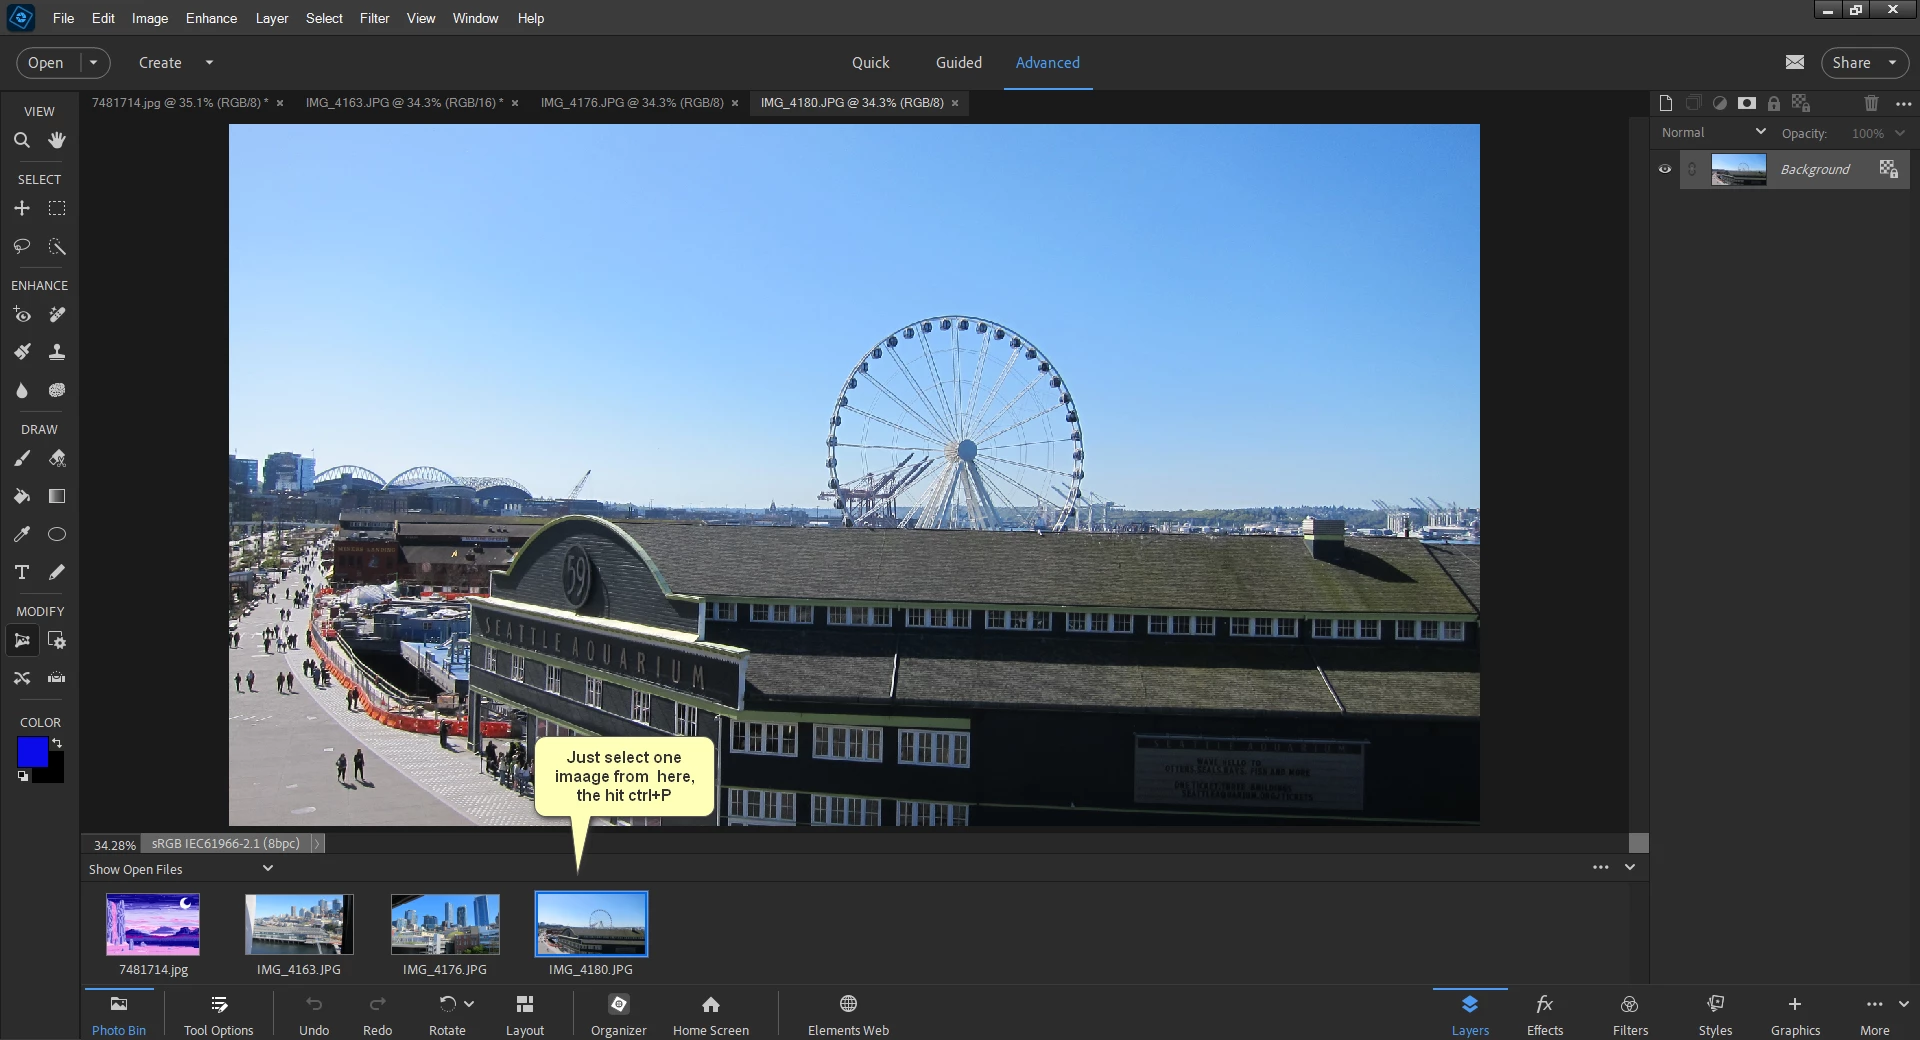
Task: Select the Content-Aware Move tool
Action: 21,678
